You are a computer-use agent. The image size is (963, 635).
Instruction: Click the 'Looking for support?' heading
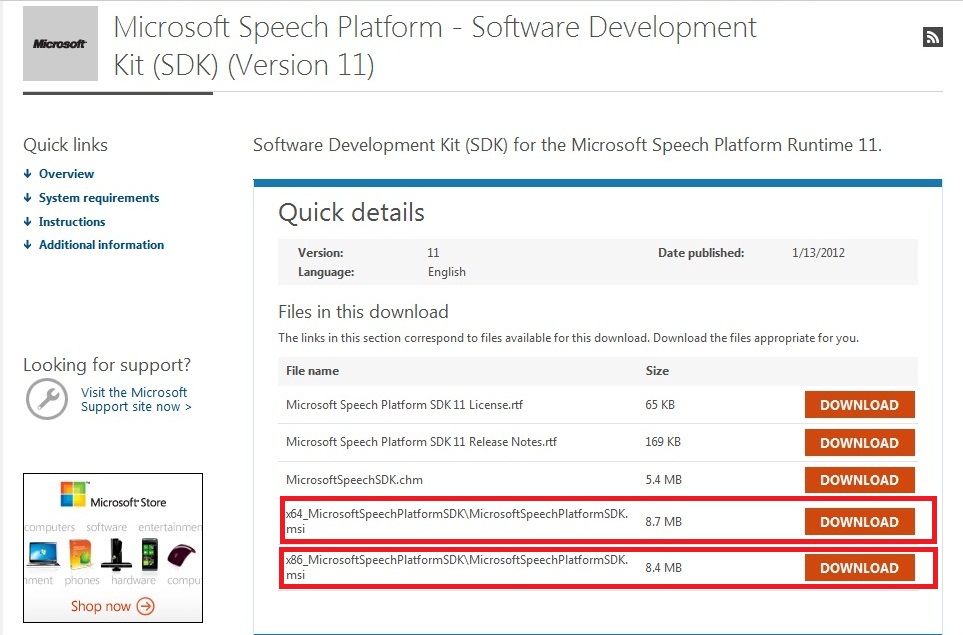107,365
